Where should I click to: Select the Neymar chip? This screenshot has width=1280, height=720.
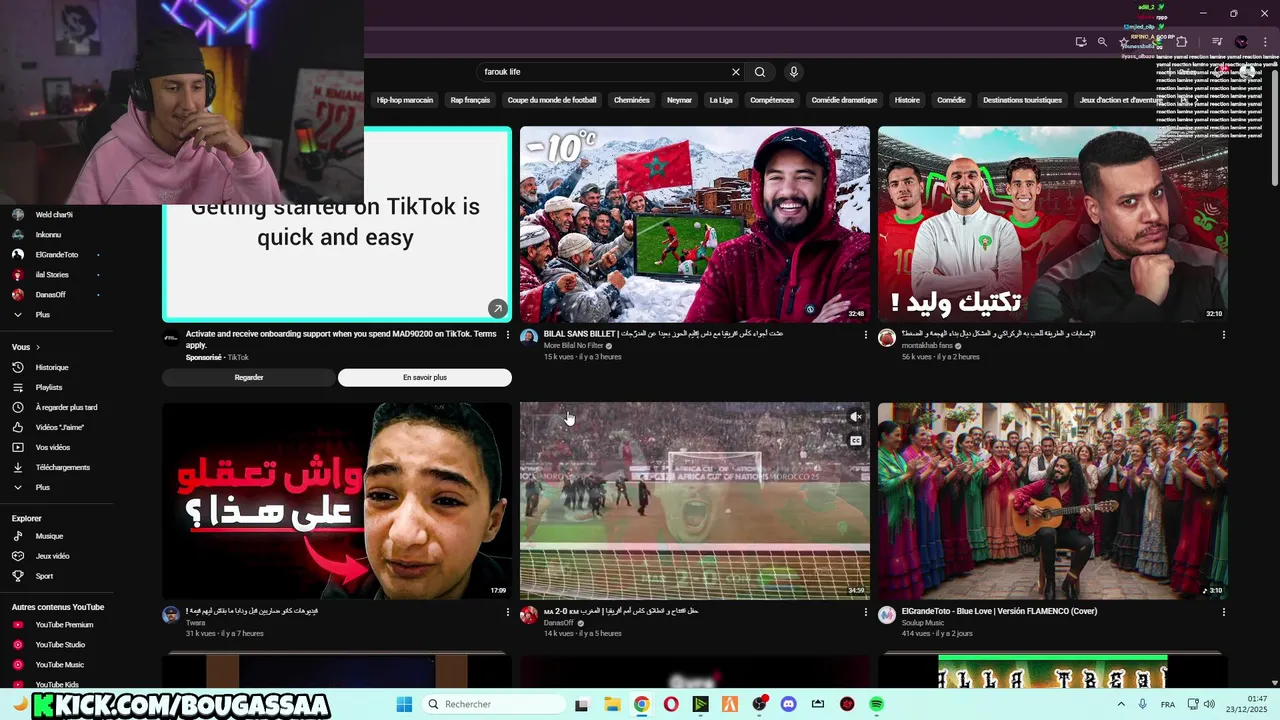[680, 100]
